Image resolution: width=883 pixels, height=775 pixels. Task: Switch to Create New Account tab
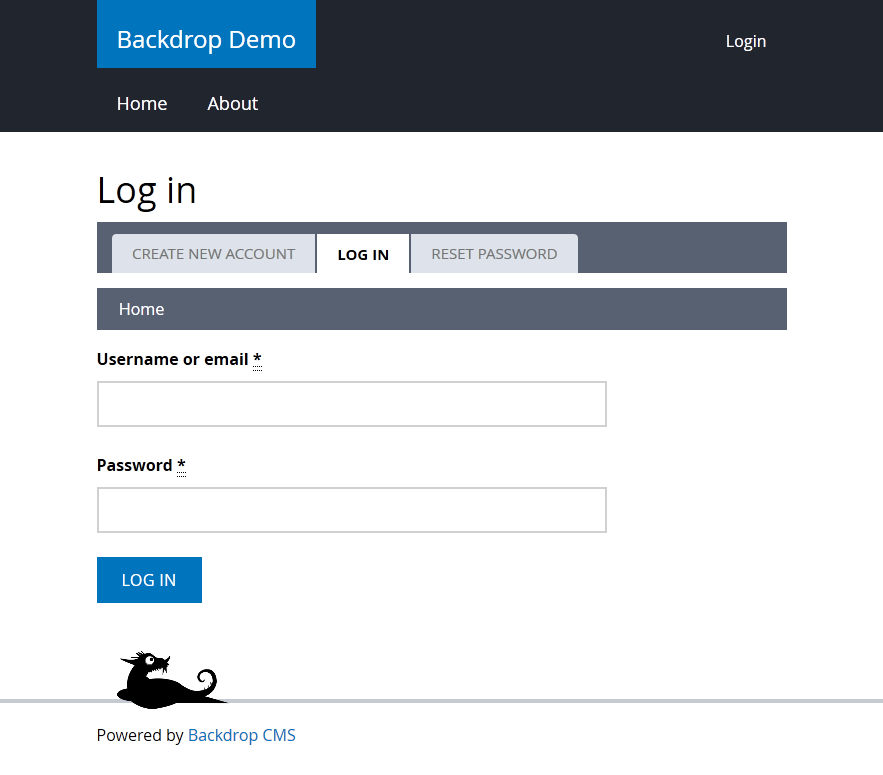click(x=213, y=254)
